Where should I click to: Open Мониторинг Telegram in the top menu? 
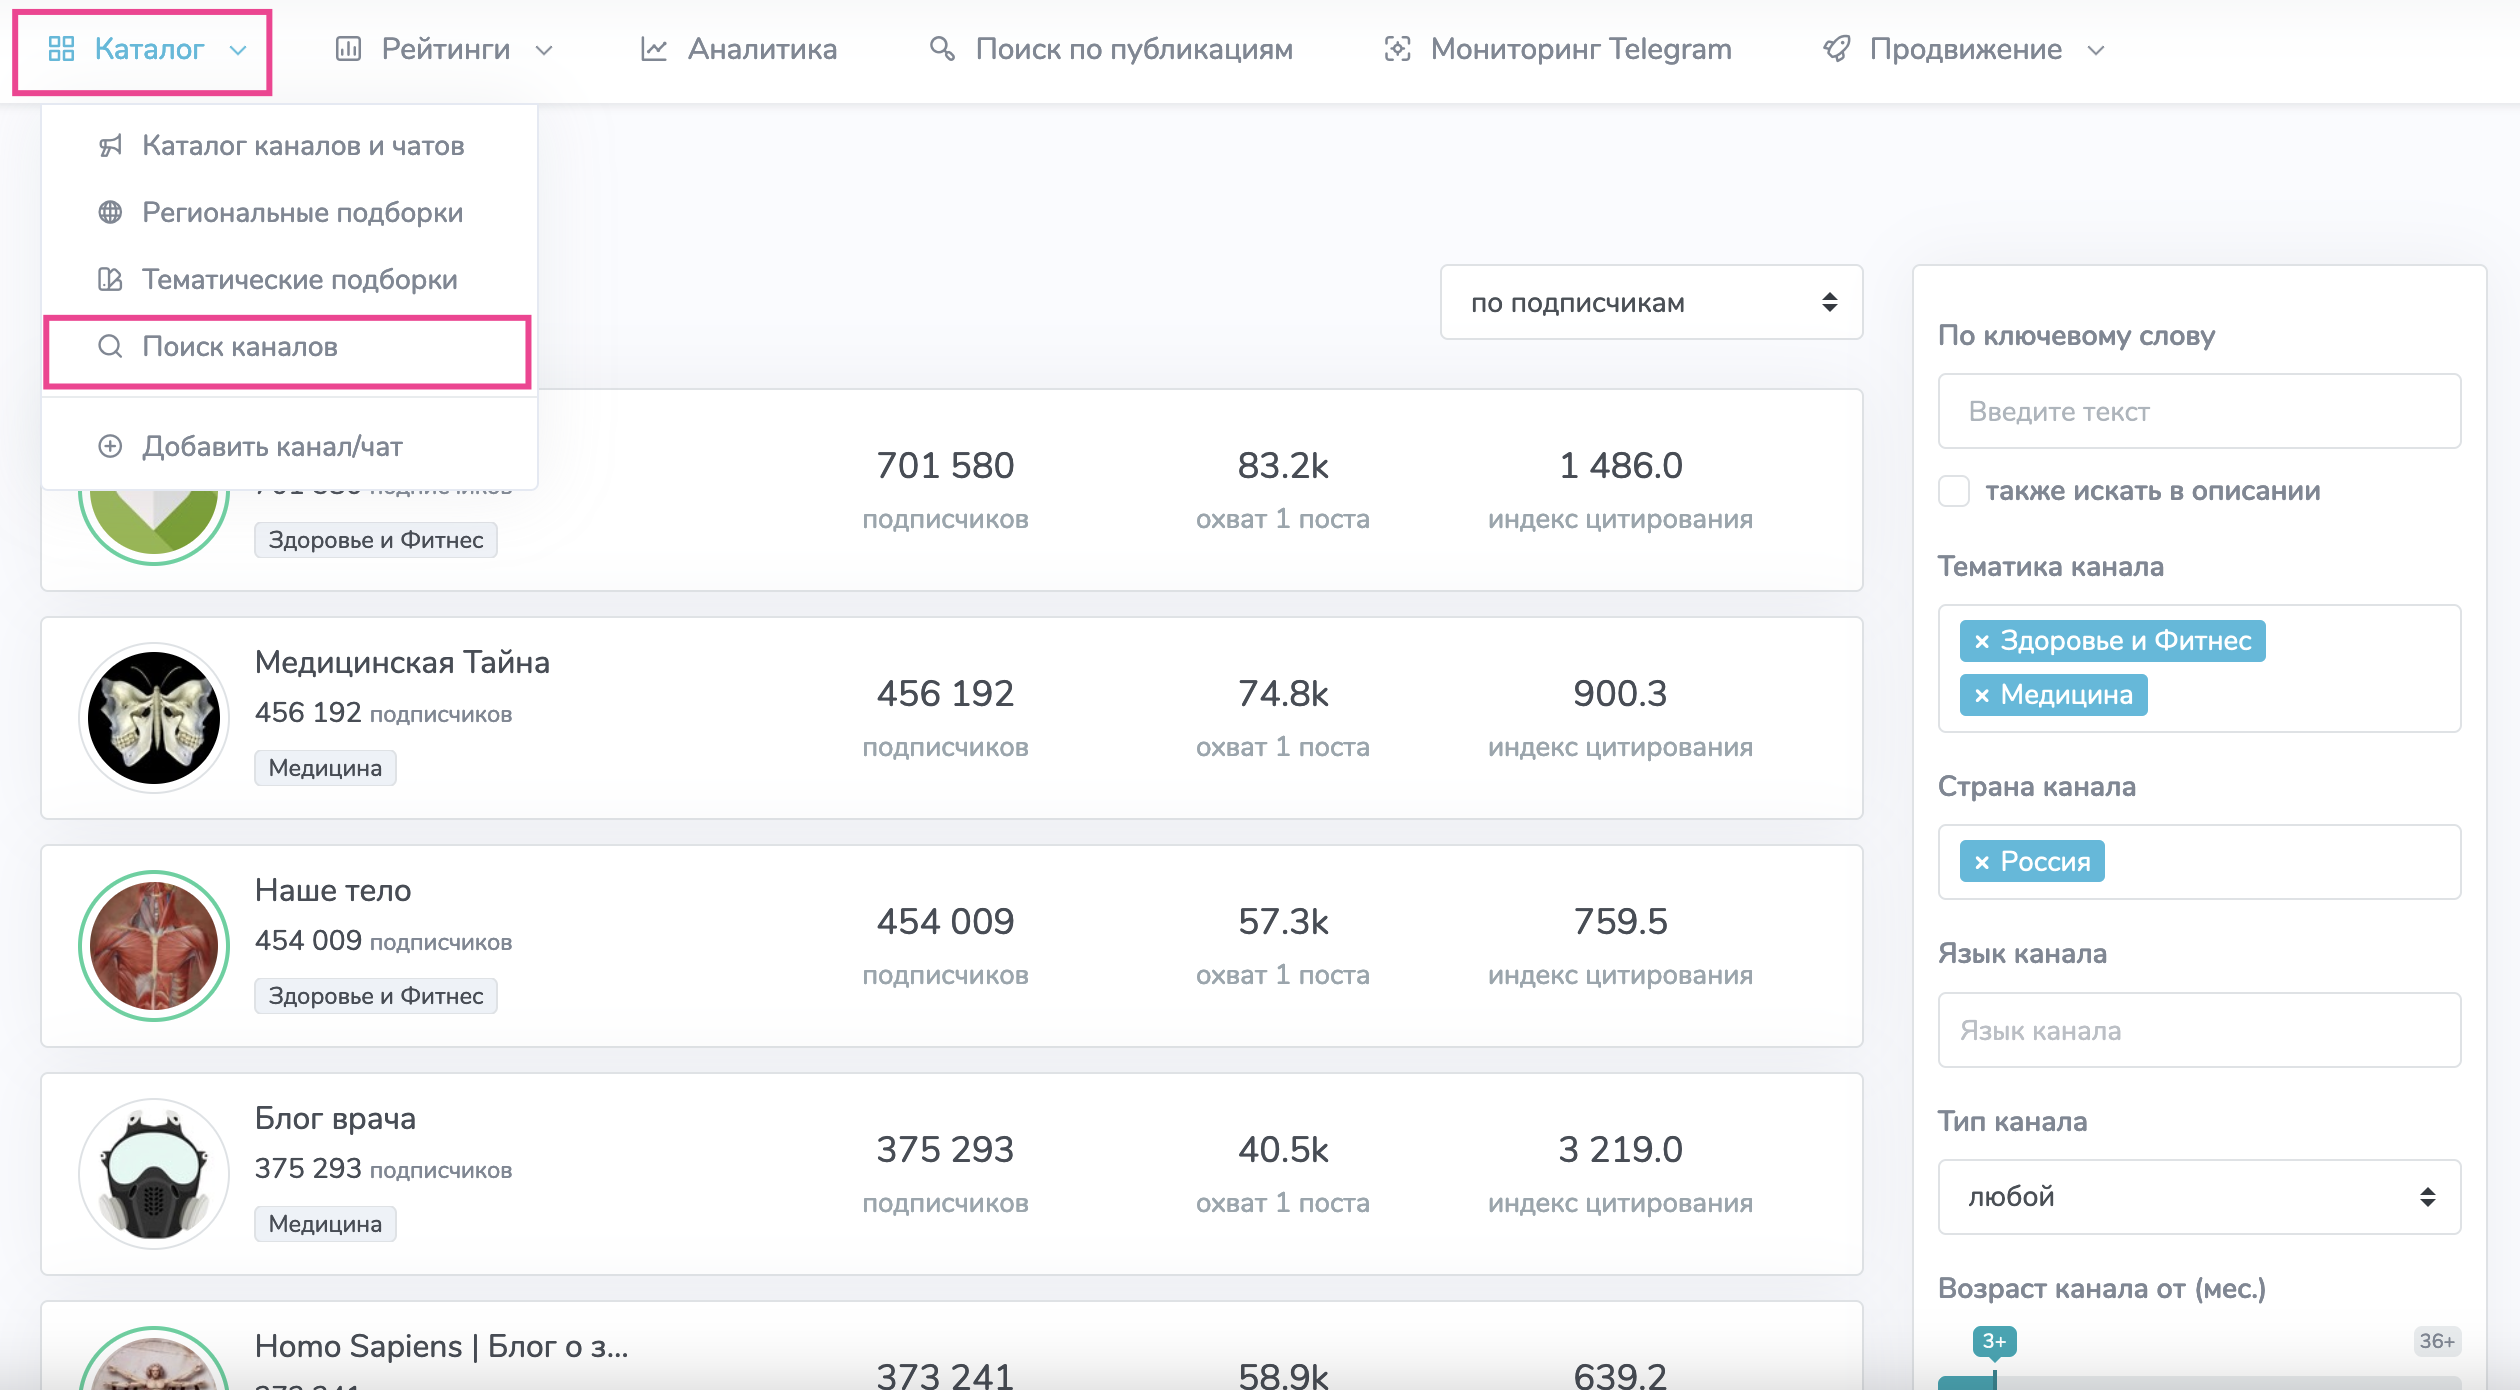1558,49
